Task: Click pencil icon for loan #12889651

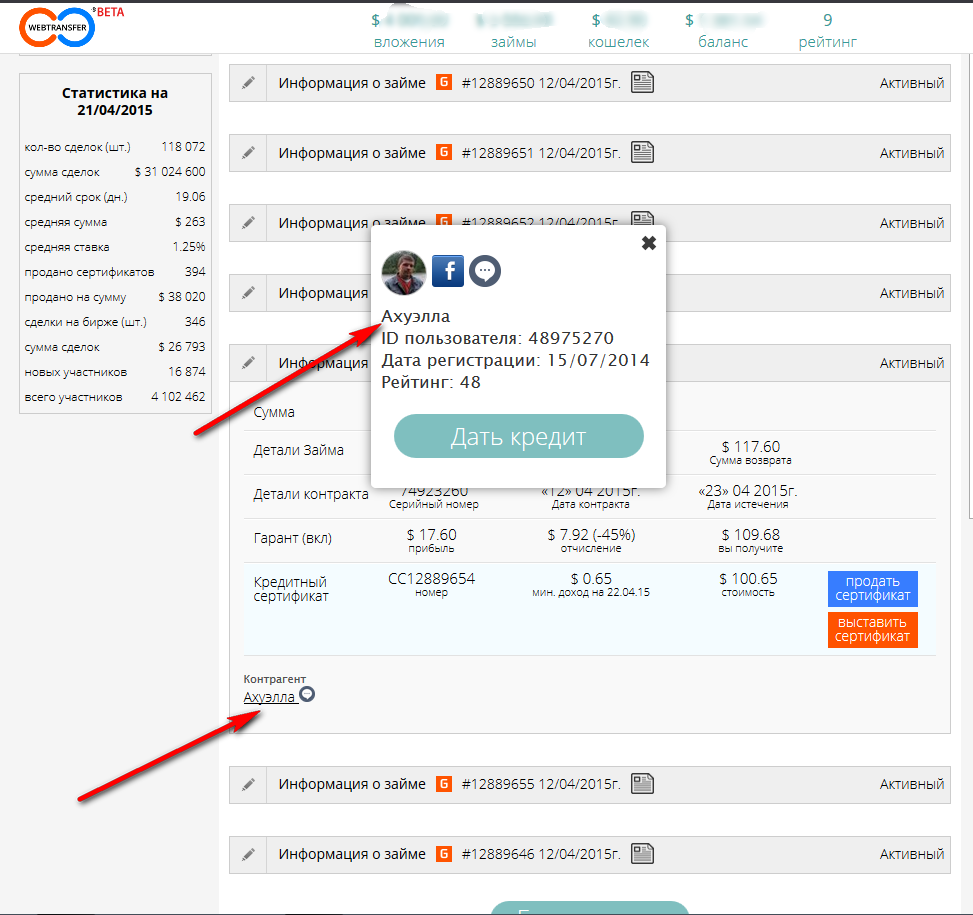Action: 248,153
